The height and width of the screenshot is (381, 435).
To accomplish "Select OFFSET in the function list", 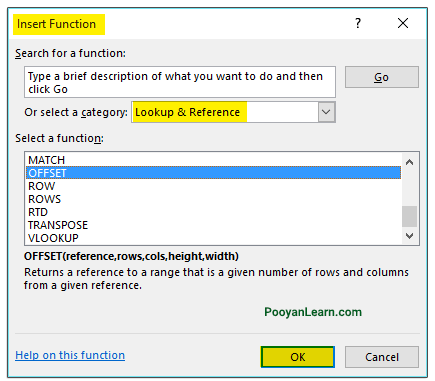I will pos(213,173).
